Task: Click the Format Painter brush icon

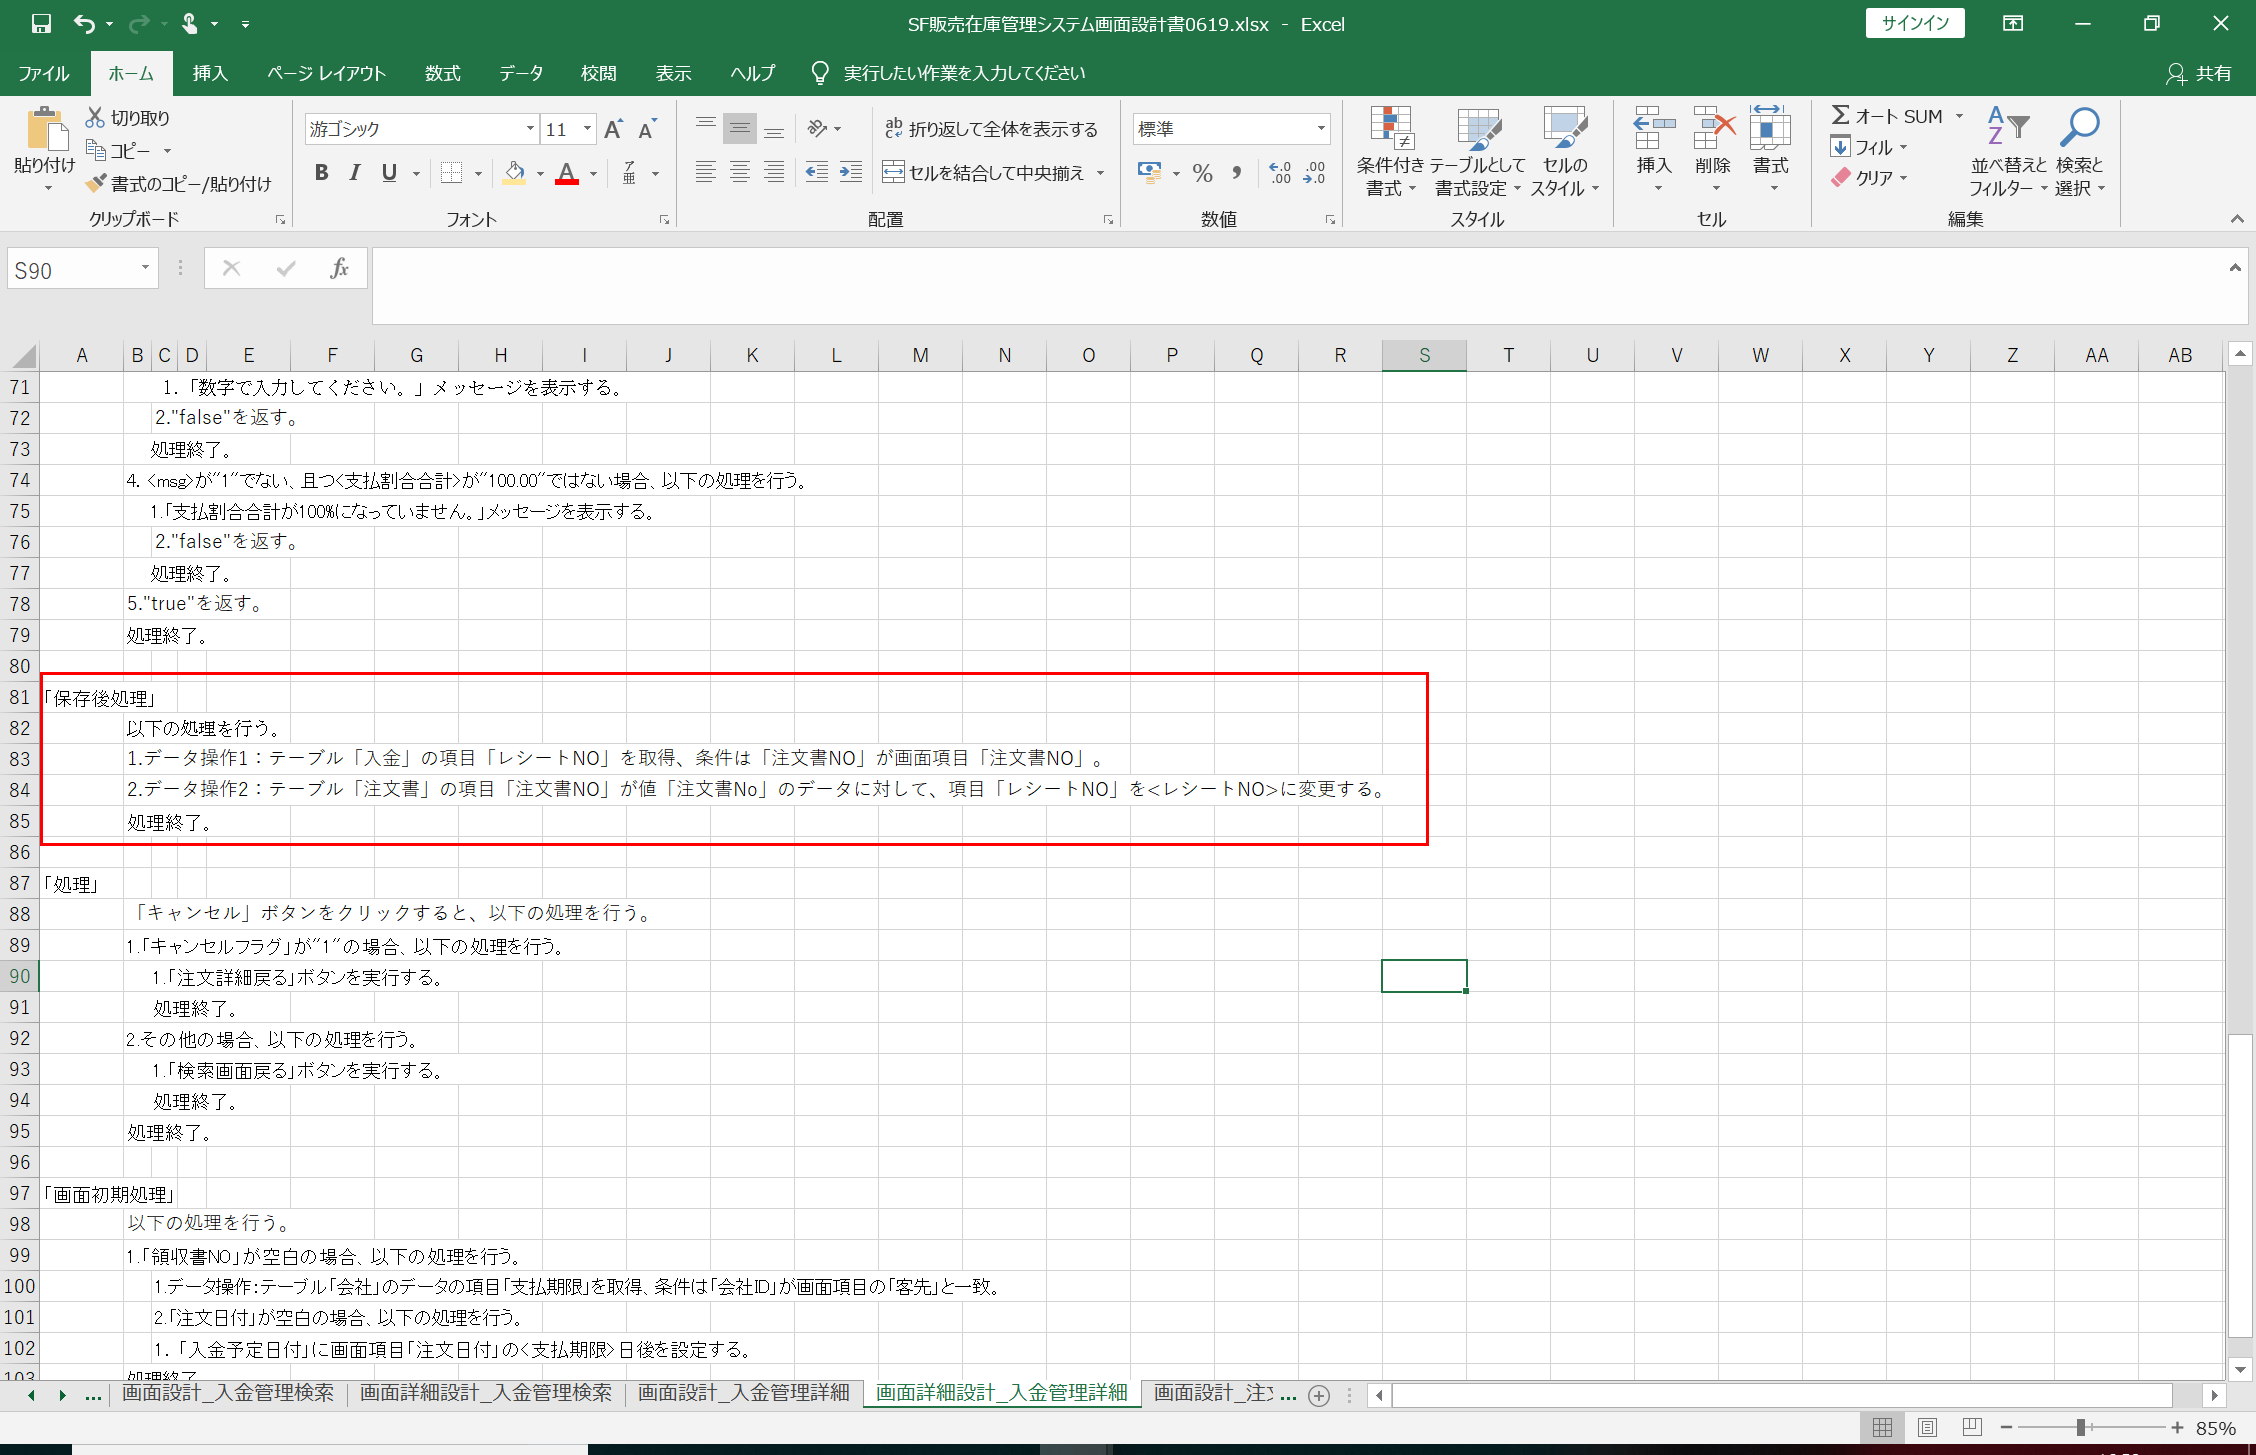Action: pyautogui.click(x=96, y=183)
